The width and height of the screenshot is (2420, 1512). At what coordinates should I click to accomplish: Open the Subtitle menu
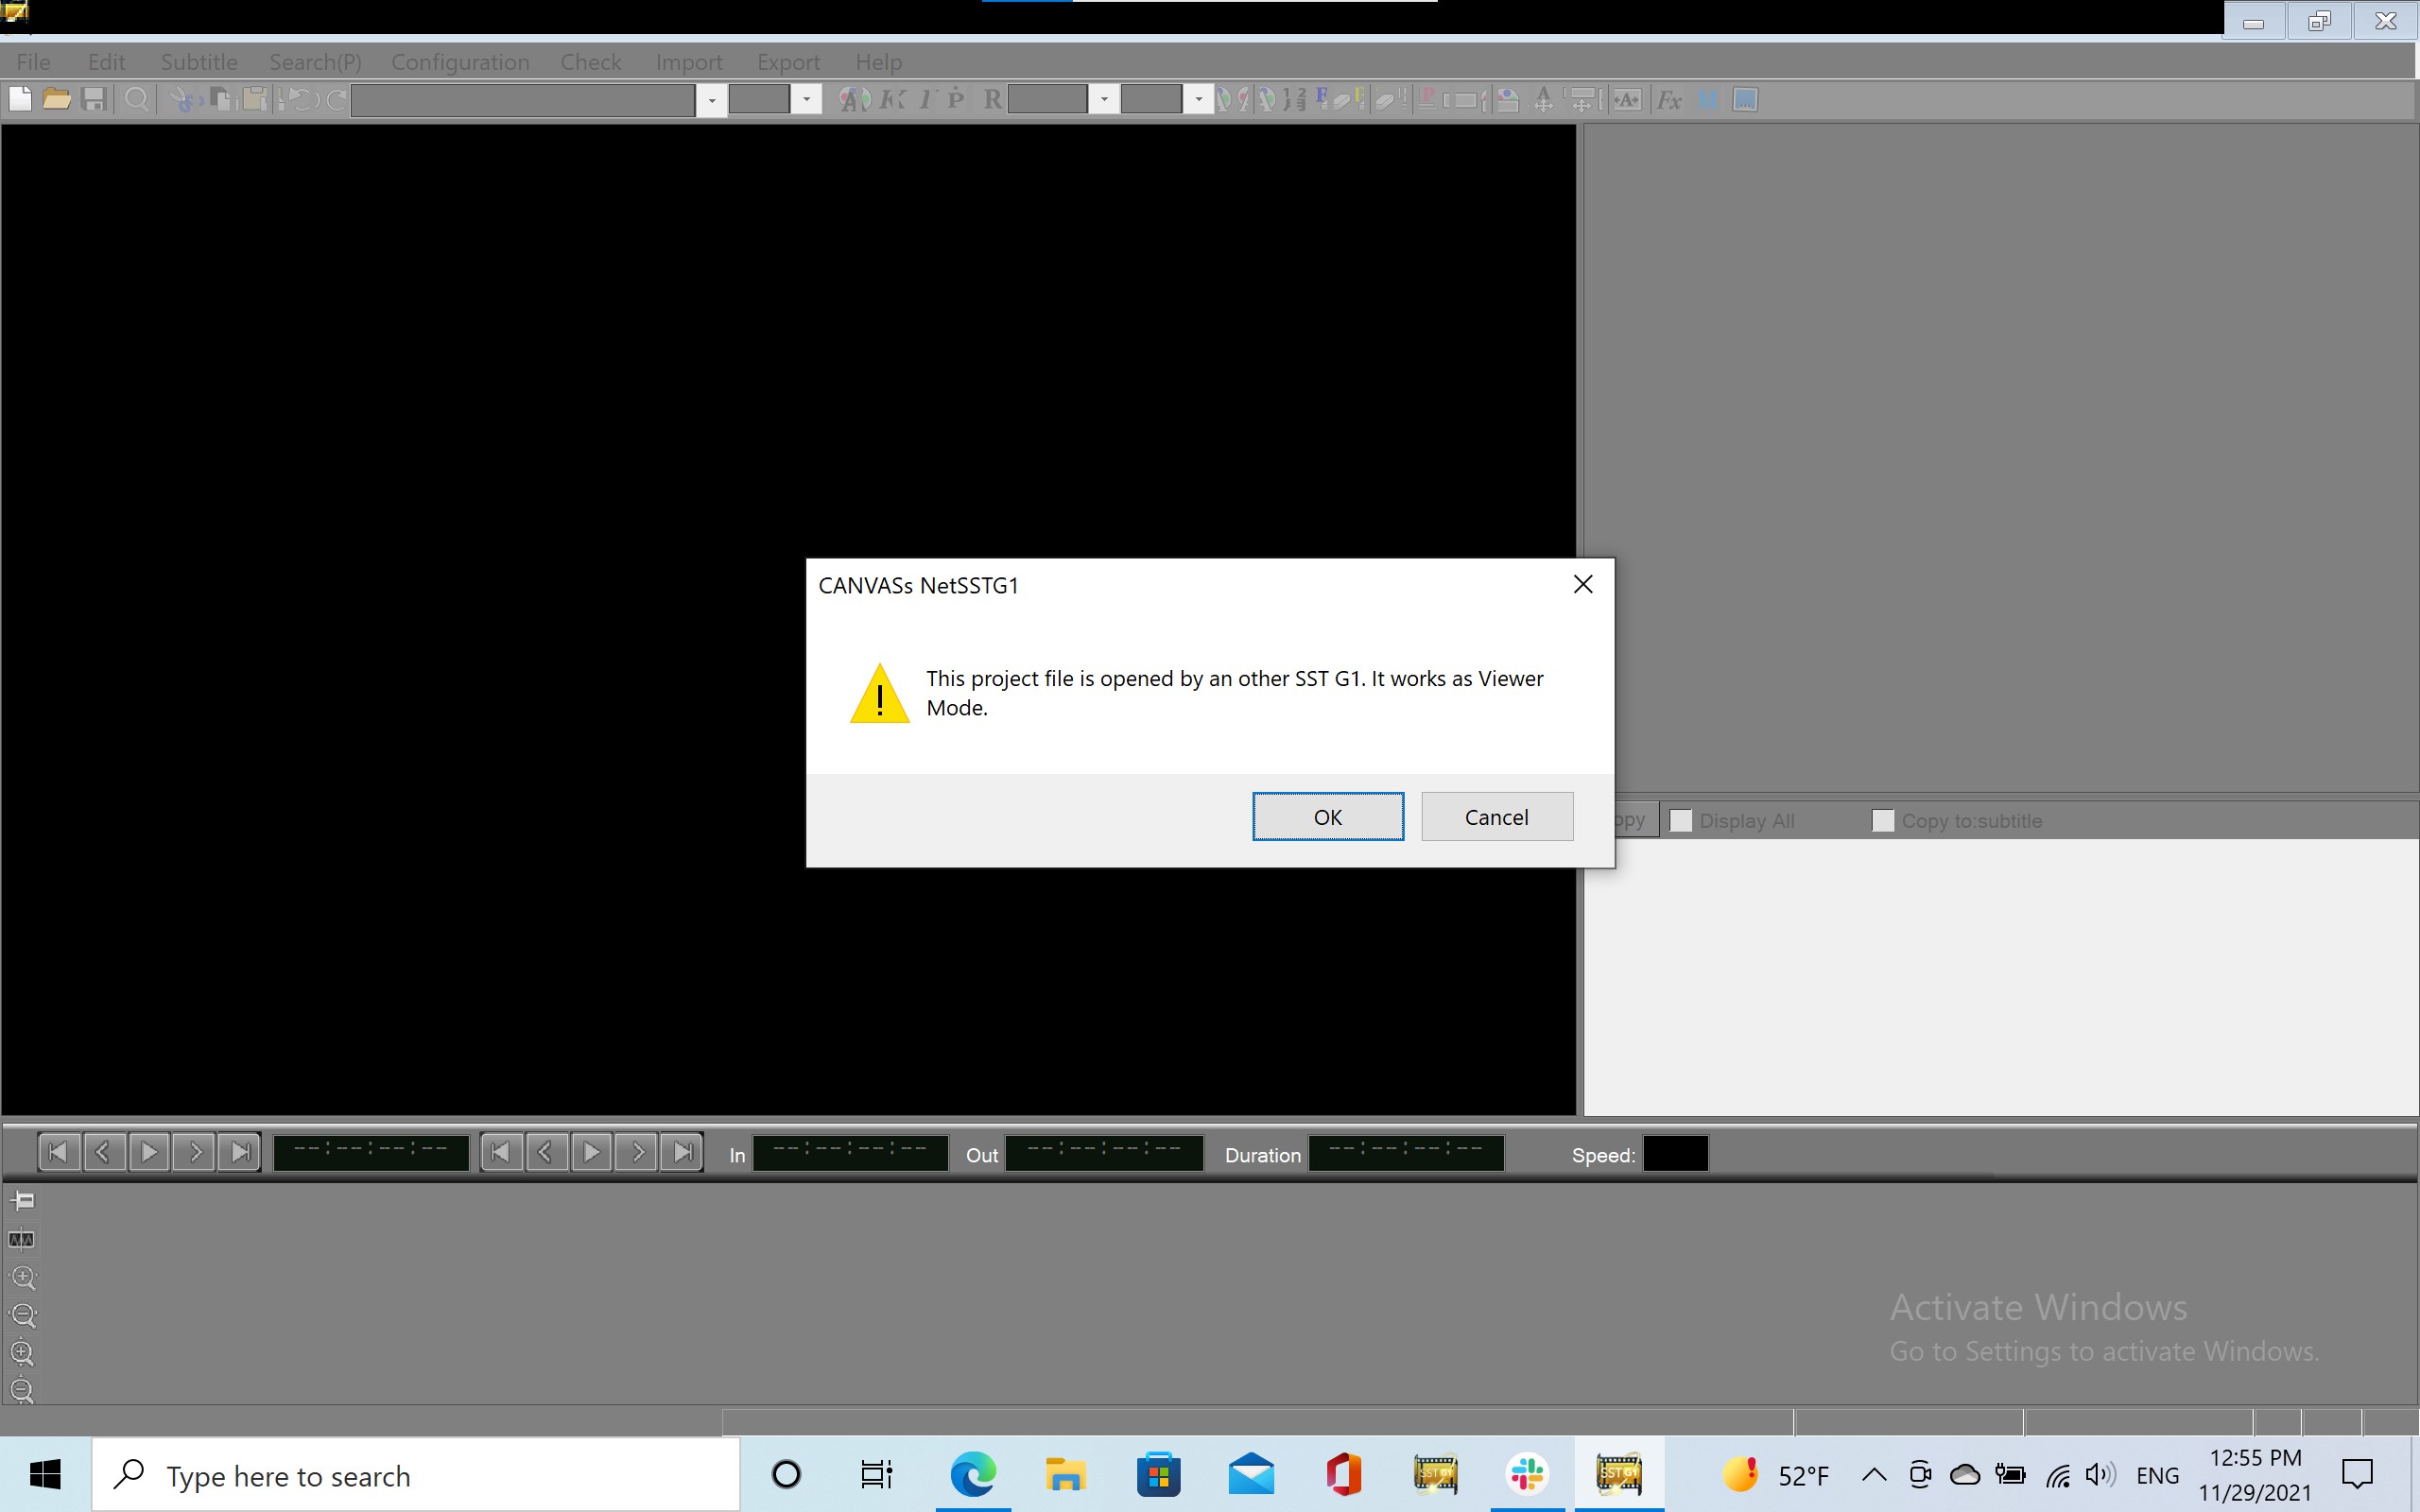[x=199, y=62]
